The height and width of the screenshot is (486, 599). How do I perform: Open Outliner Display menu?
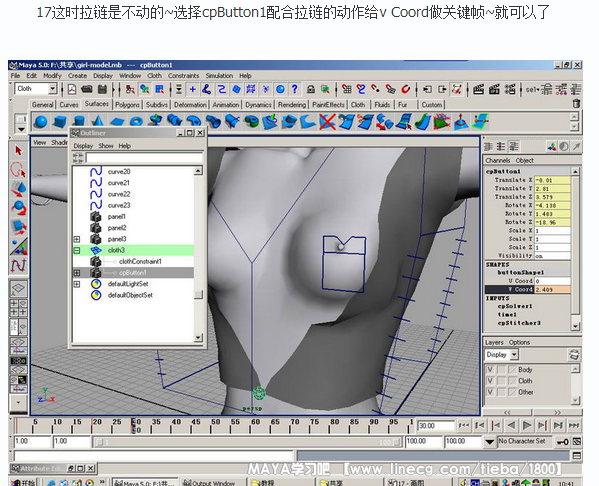[83, 146]
